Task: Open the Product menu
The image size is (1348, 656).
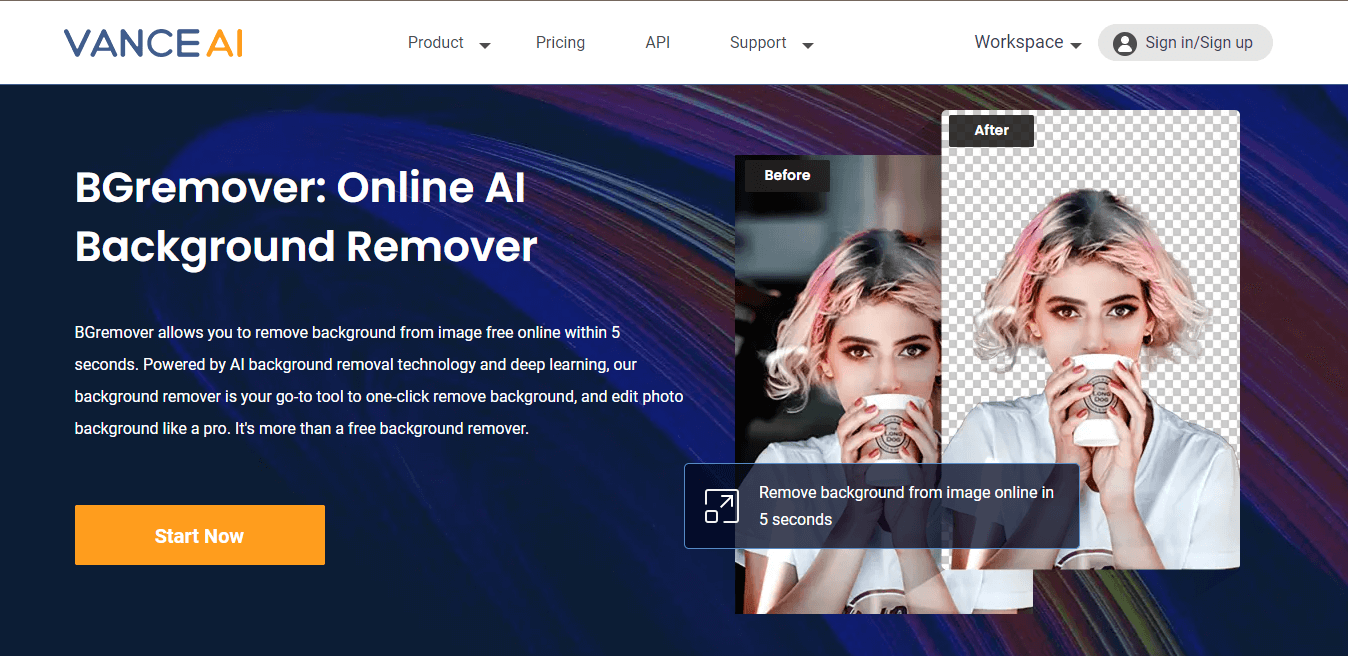Action: (436, 43)
